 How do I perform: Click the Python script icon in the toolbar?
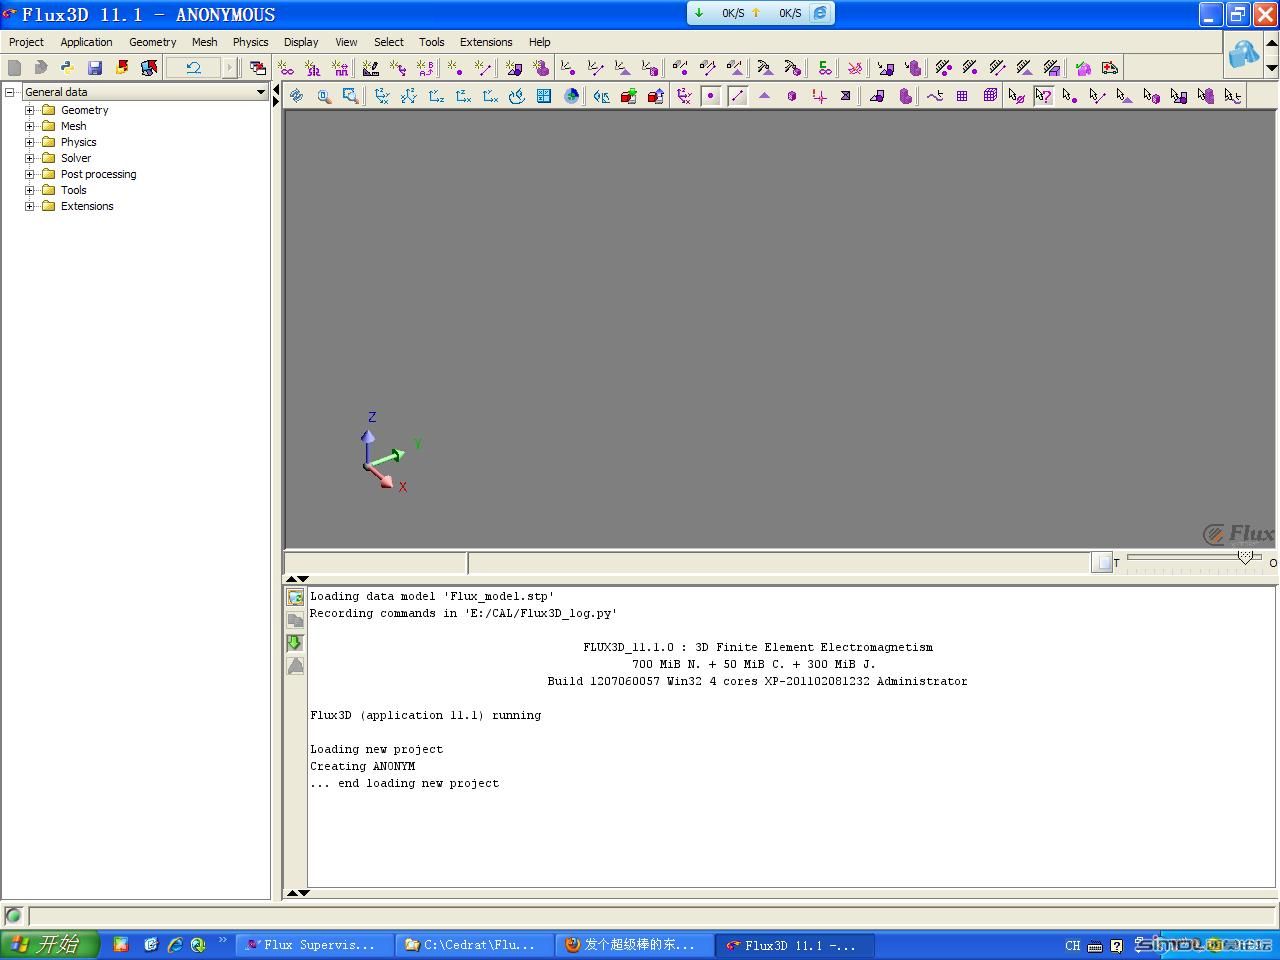tap(68, 68)
